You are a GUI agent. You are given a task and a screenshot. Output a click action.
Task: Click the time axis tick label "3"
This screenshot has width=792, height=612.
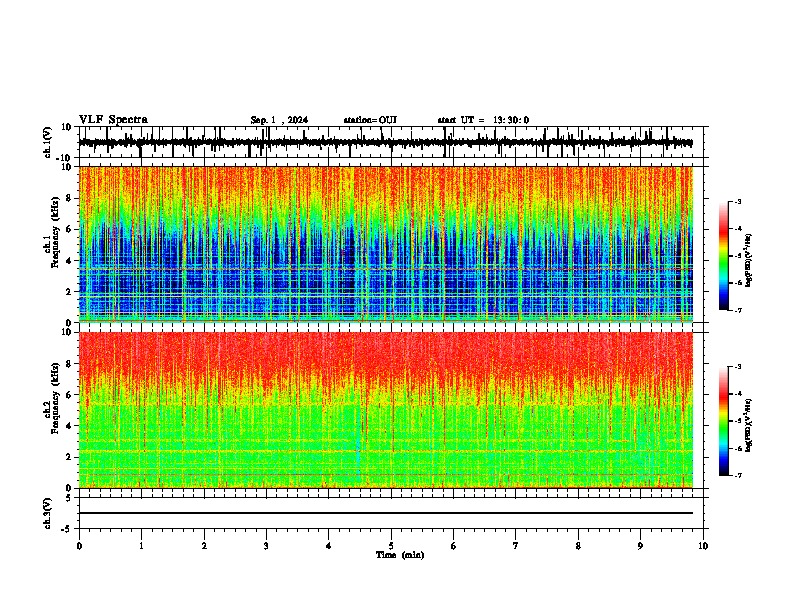266,546
